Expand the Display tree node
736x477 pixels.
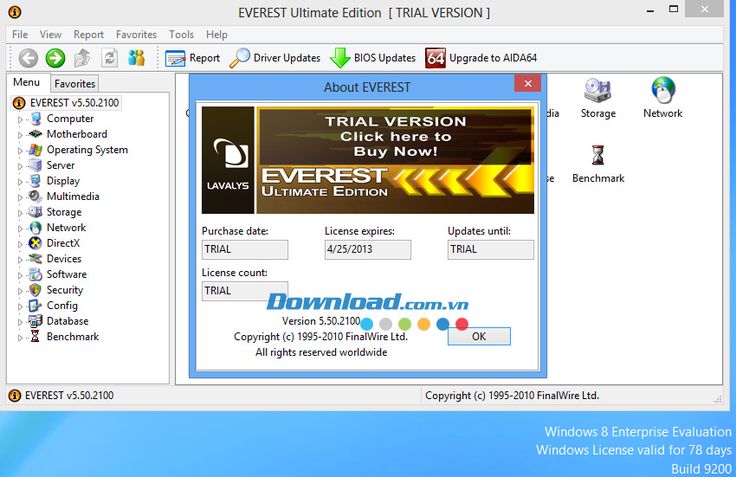tap(20, 182)
